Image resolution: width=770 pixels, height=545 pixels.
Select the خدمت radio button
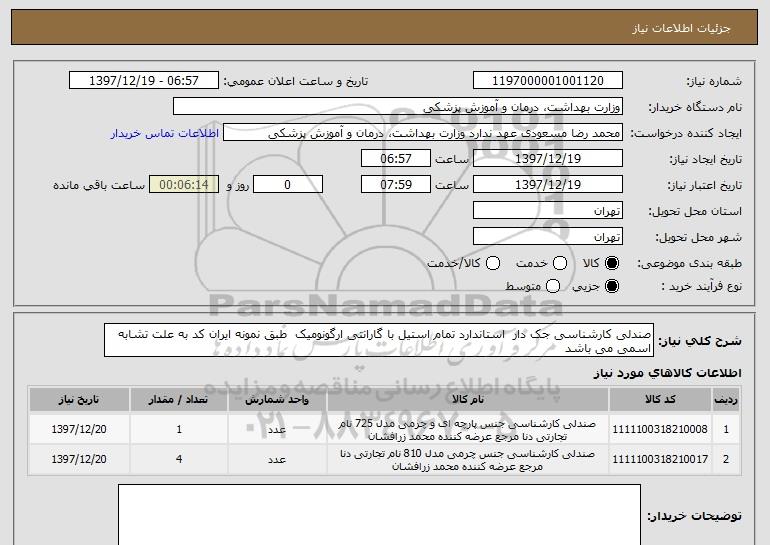tap(560, 263)
